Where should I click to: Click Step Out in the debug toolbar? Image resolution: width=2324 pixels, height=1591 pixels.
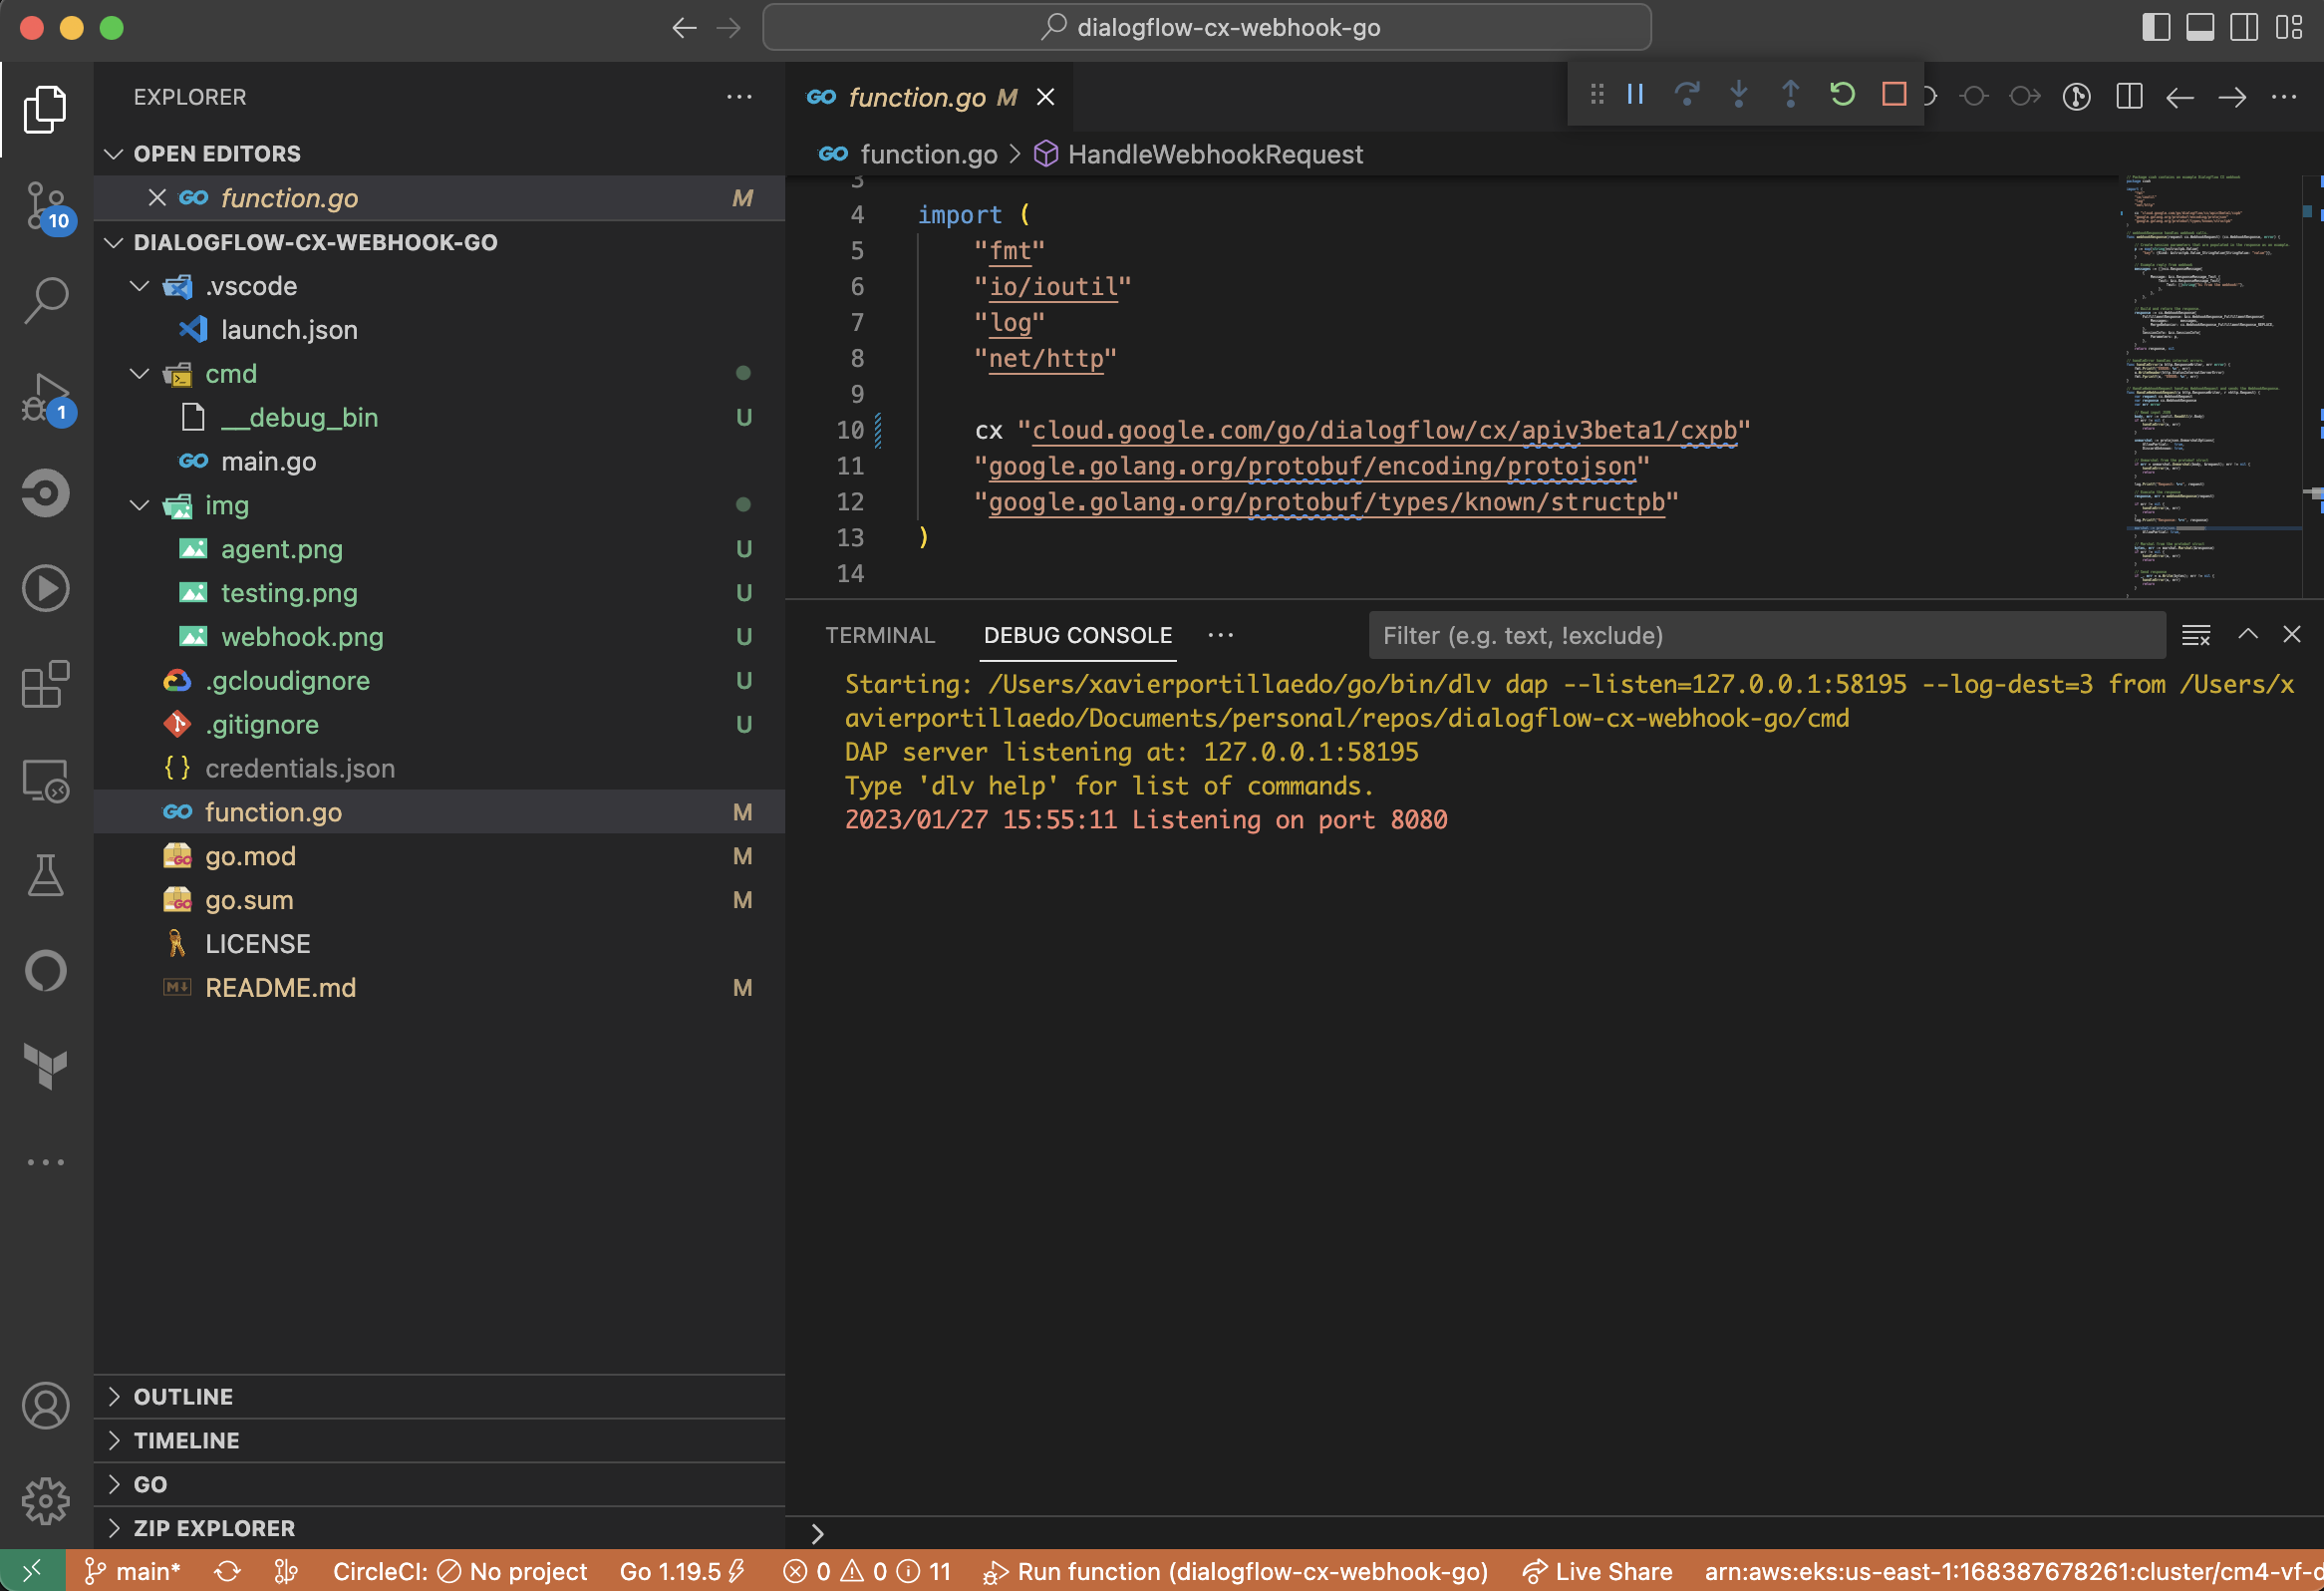(x=1790, y=95)
